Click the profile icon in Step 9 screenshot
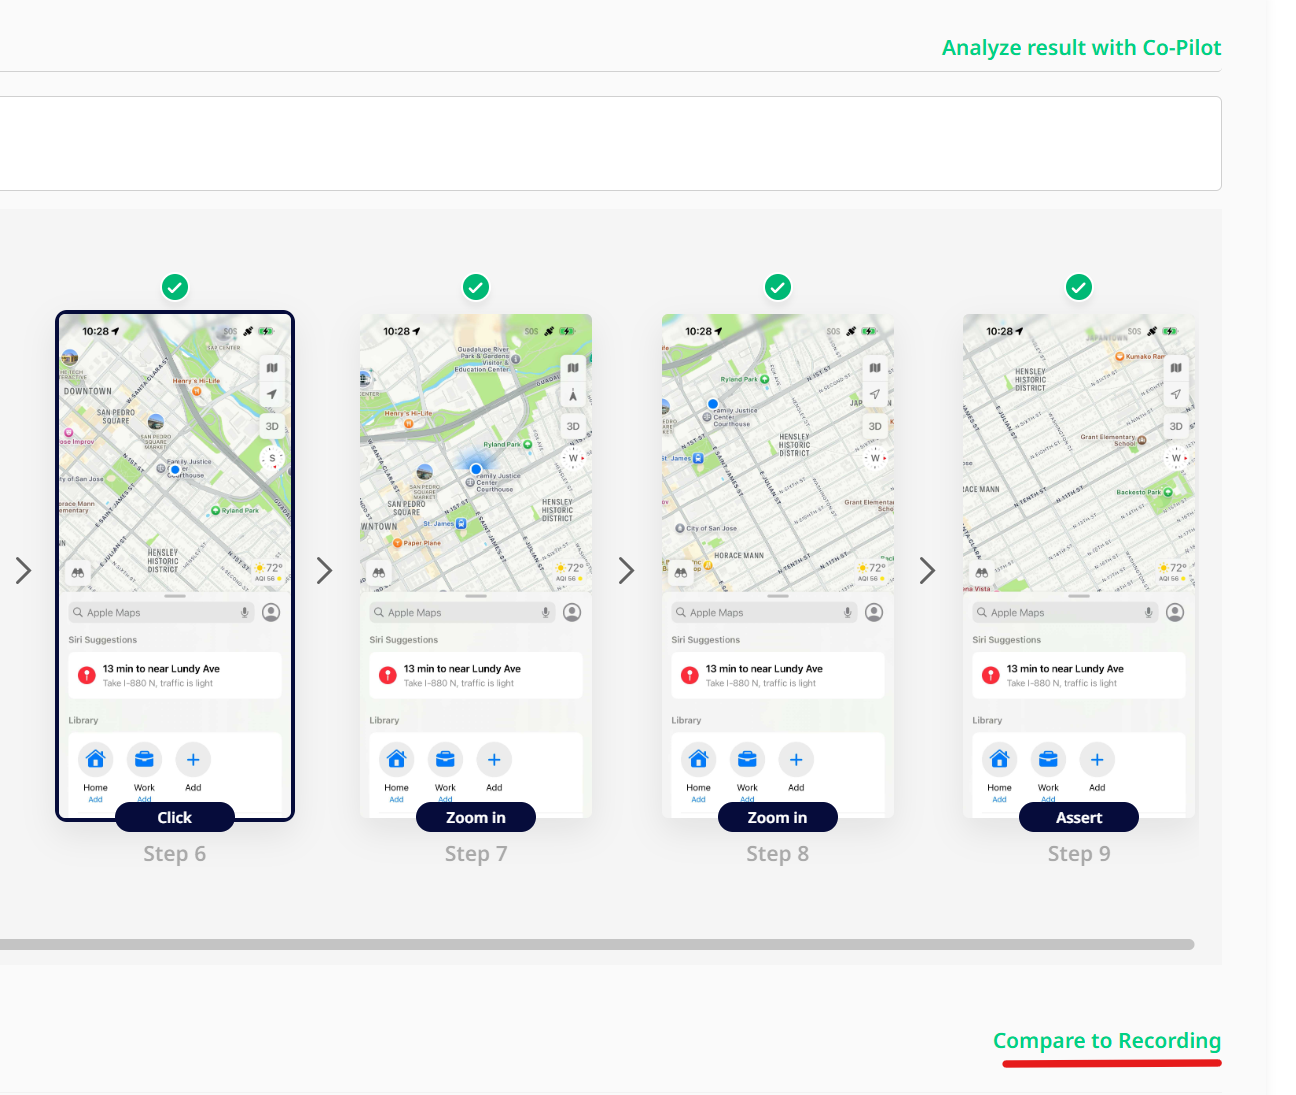Viewport: 1296px width, 1095px height. [1175, 612]
